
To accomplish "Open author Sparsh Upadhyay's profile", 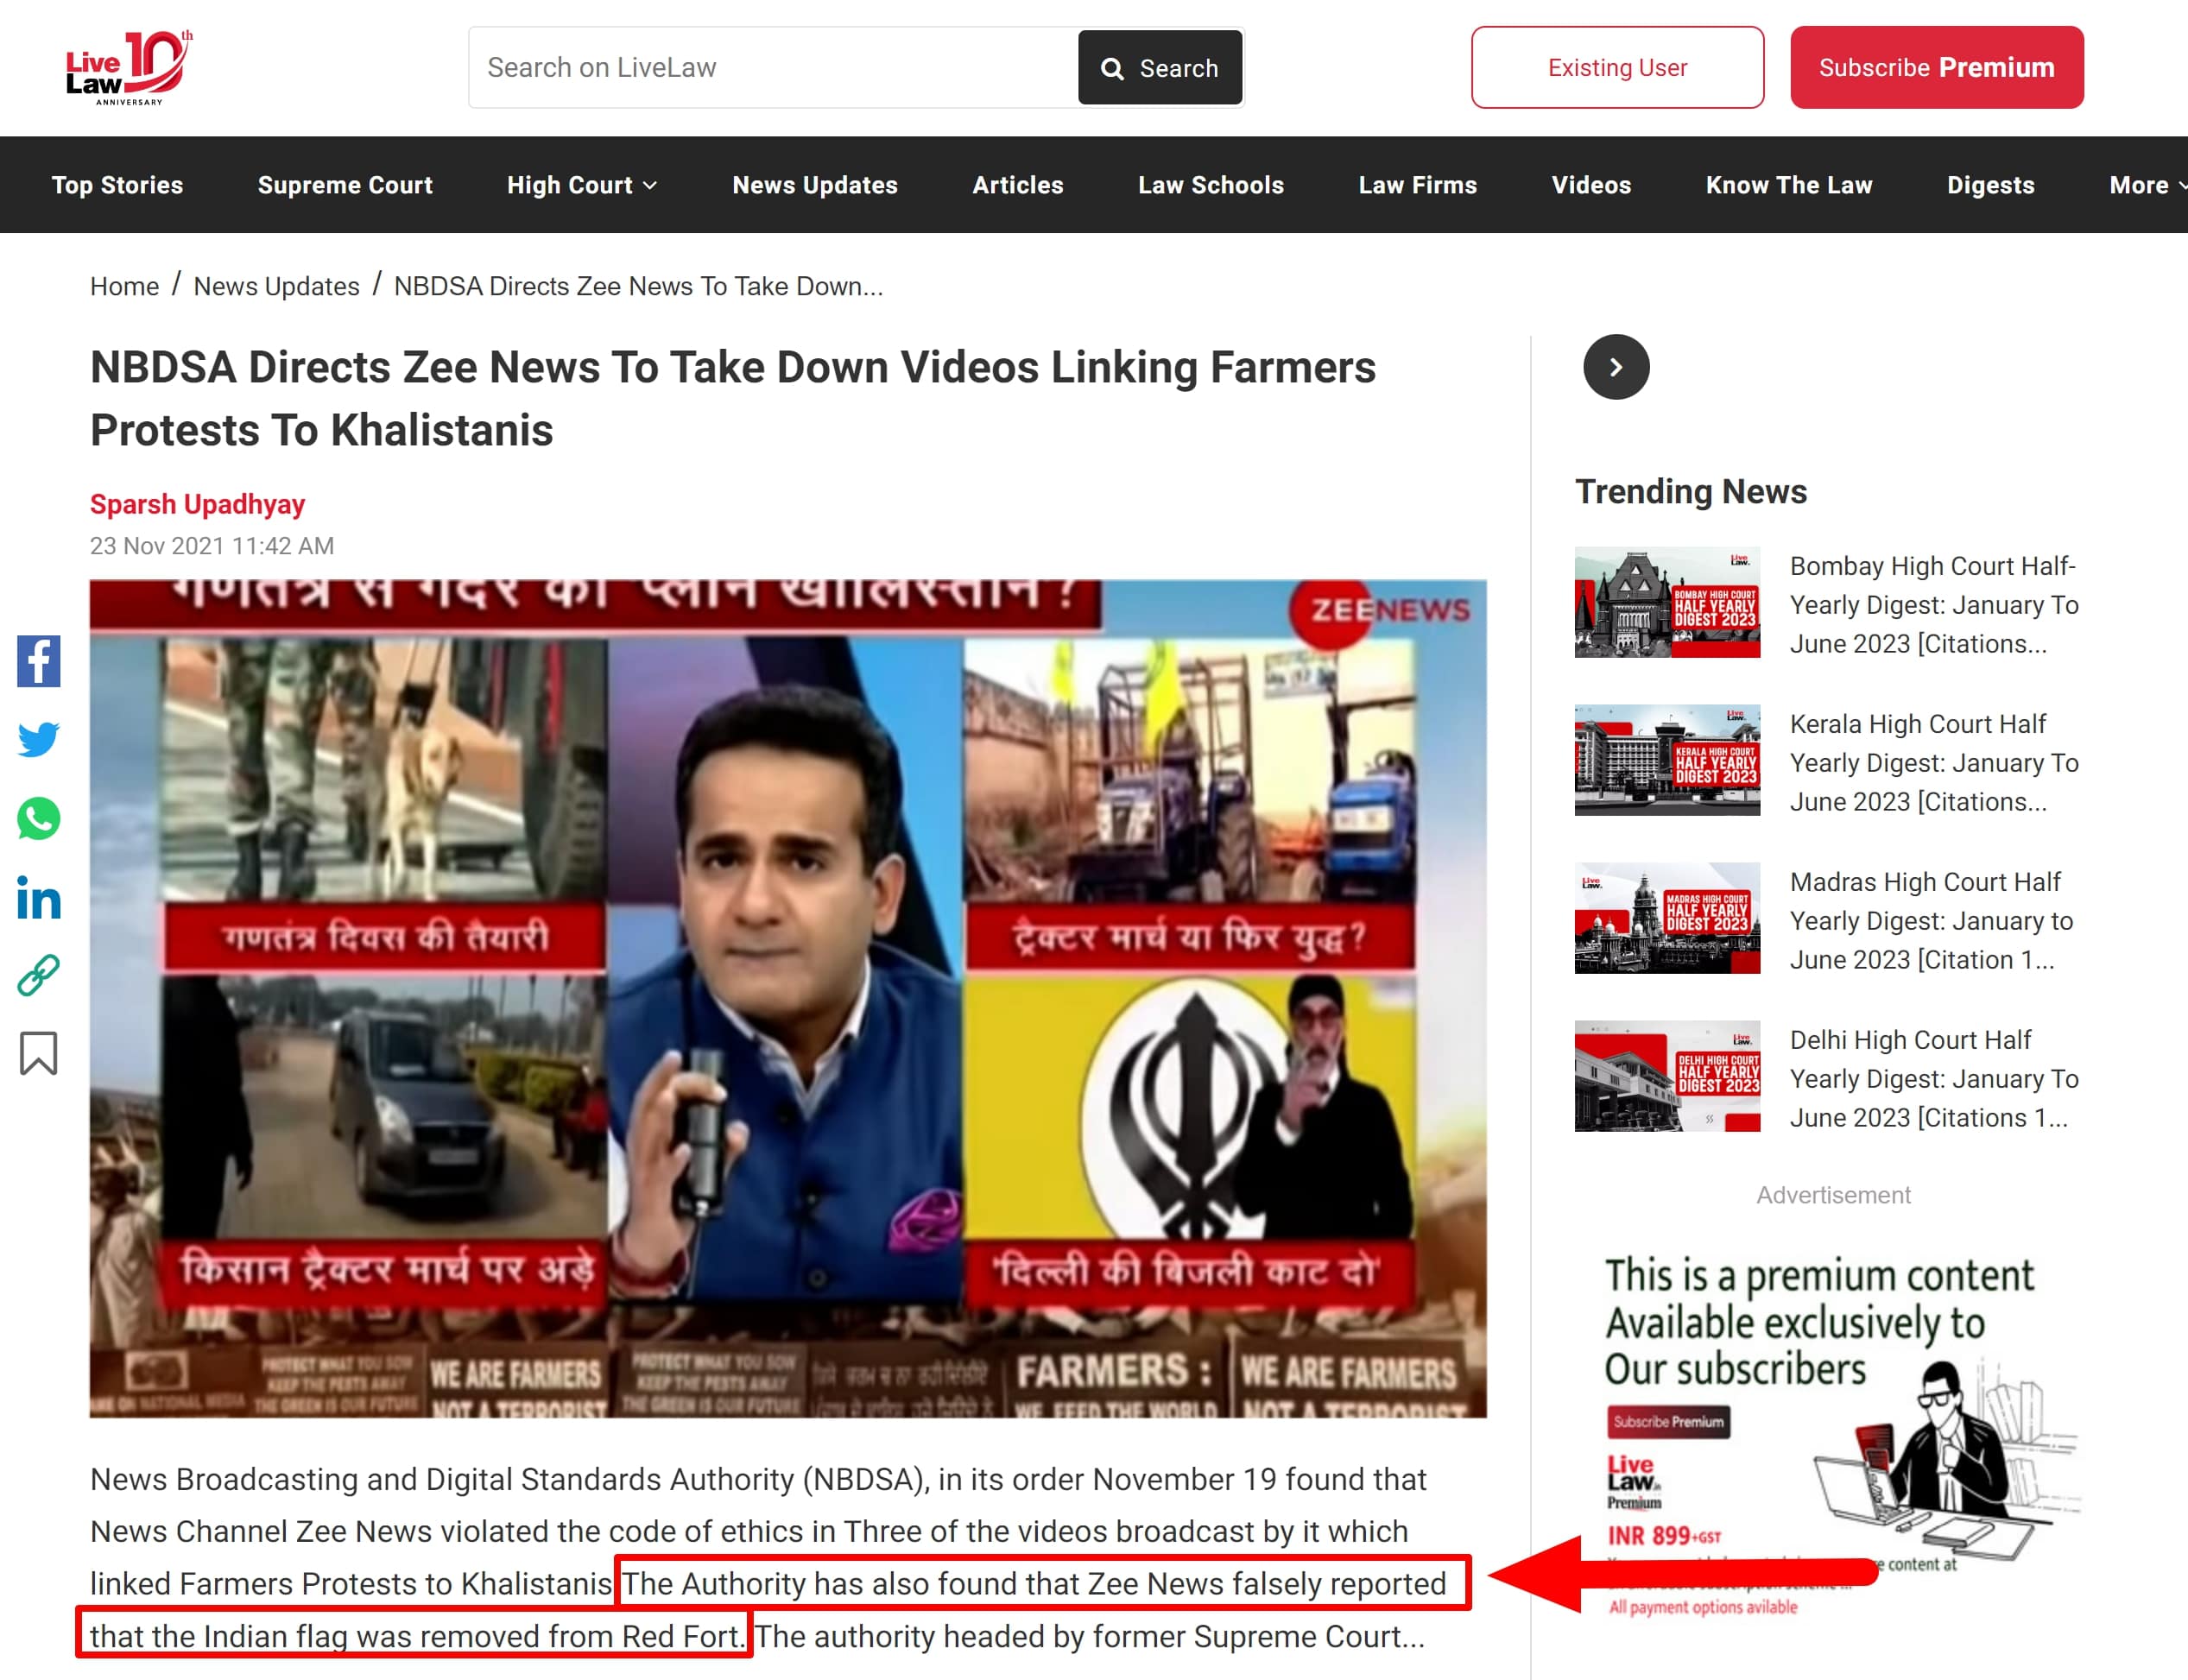I will (x=197, y=504).
